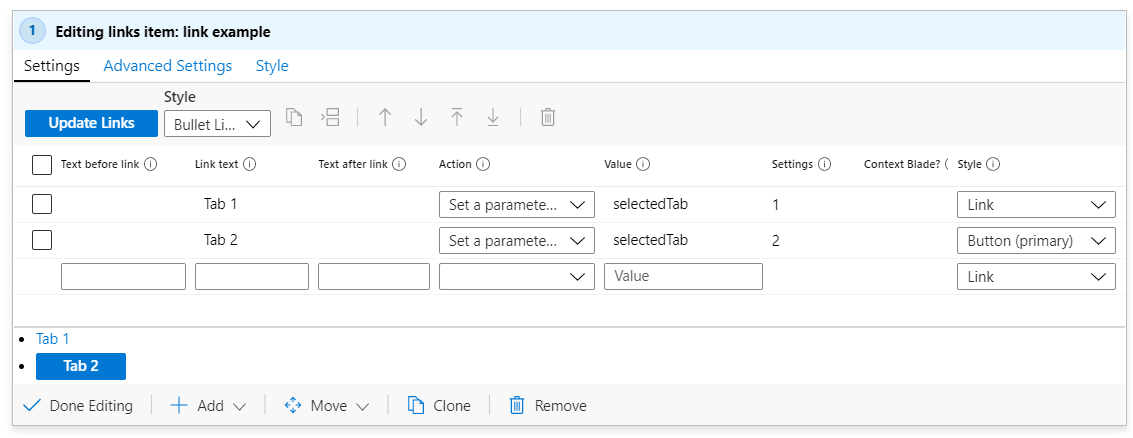Click the info icon beside Link text
1133x438 pixels.
click(x=250, y=165)
